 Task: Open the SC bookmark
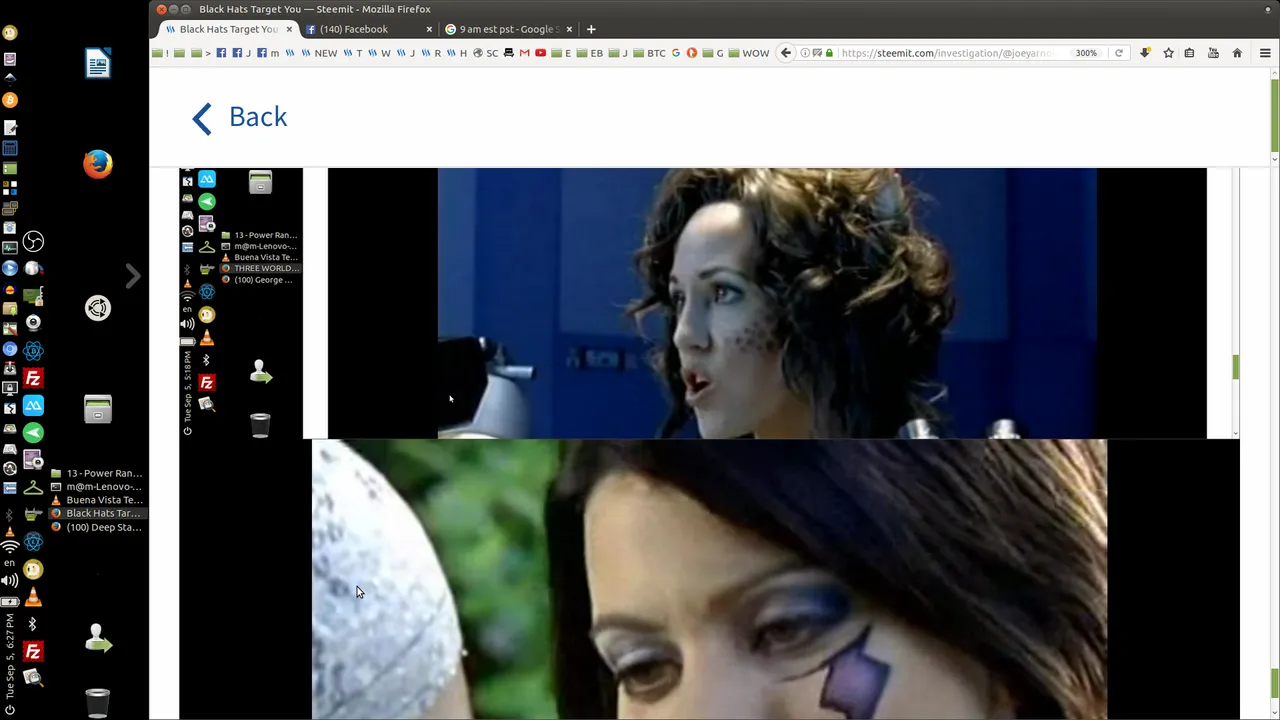point(486,53)
